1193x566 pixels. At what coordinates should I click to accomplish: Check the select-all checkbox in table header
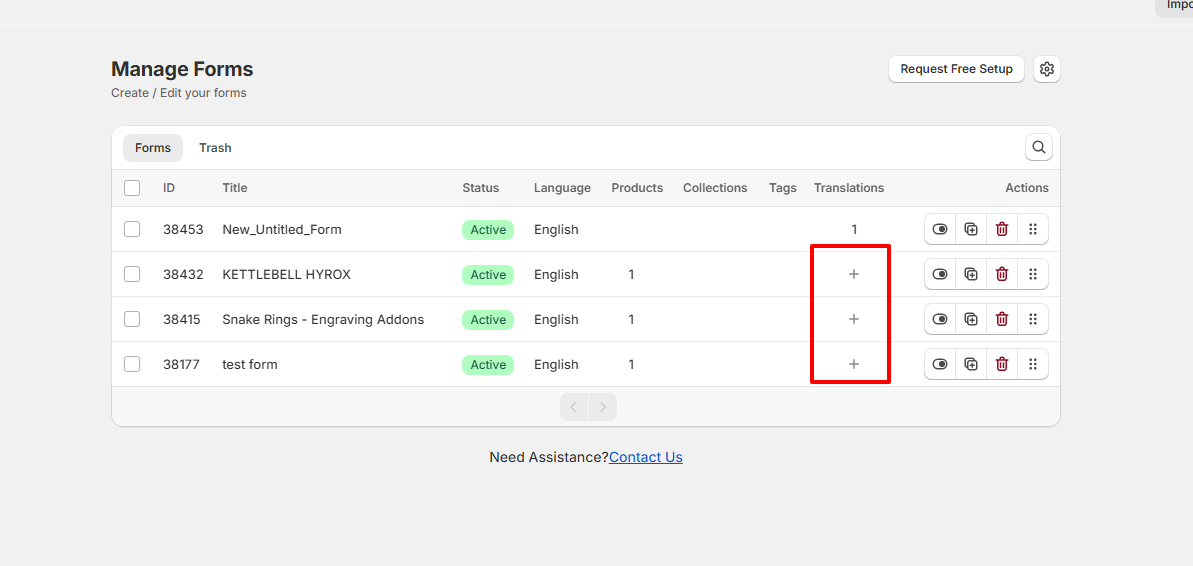coord(132,188)
